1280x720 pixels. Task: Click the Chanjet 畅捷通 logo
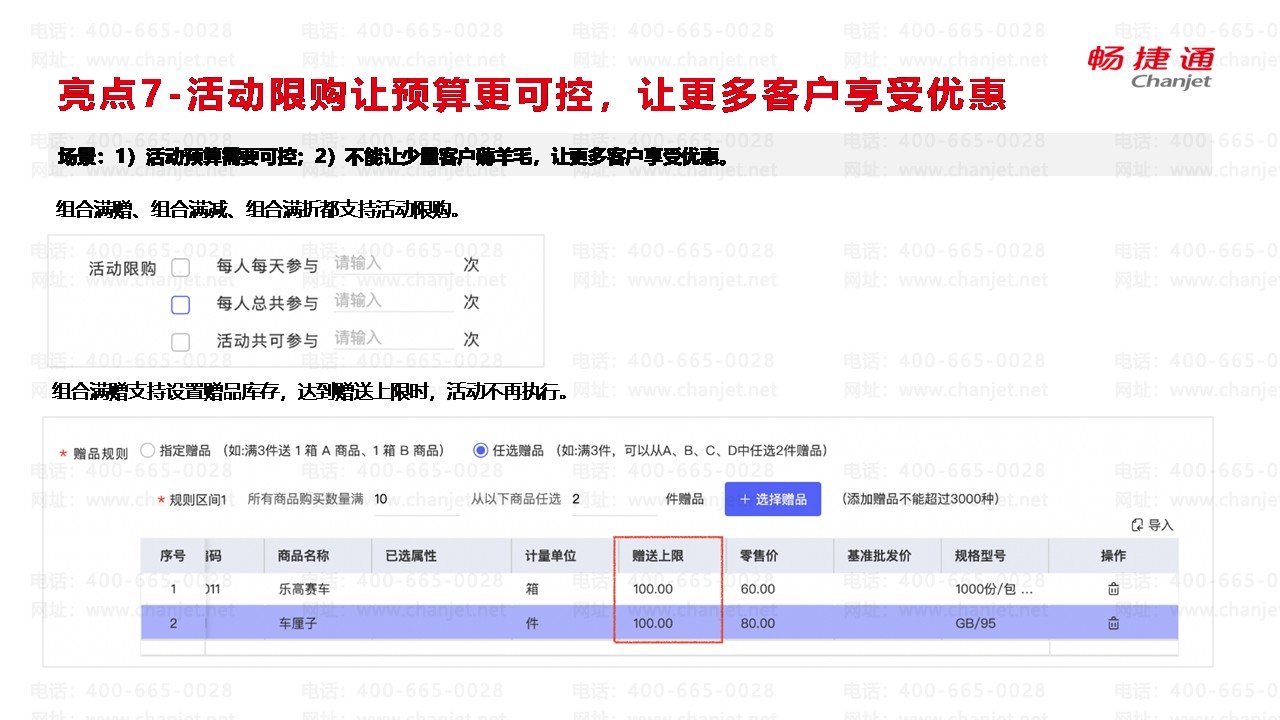[1151, 67]
